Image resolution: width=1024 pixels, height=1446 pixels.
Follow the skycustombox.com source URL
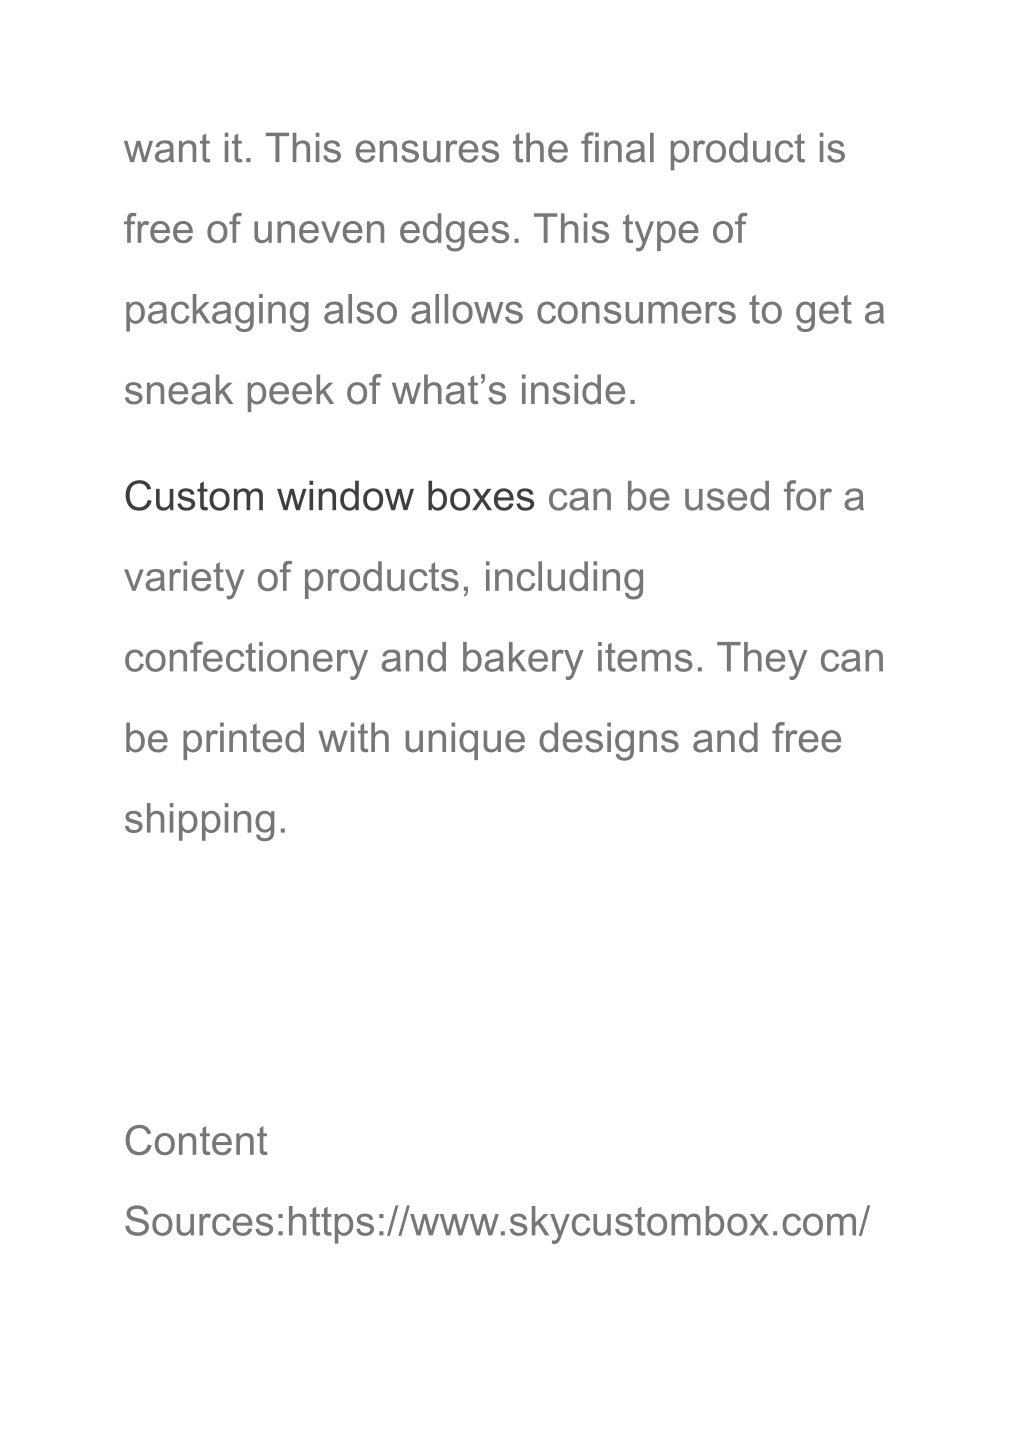[579, 1222]
